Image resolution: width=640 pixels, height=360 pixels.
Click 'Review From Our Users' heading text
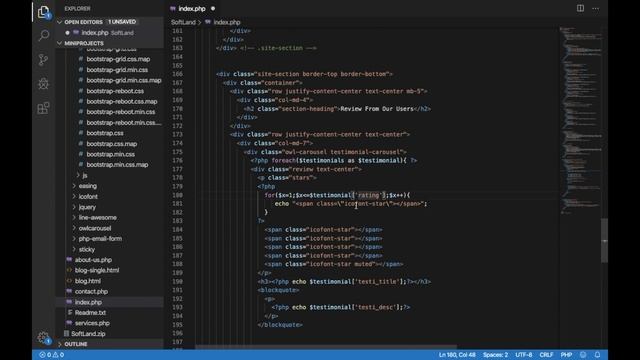[x=377, y=109]
